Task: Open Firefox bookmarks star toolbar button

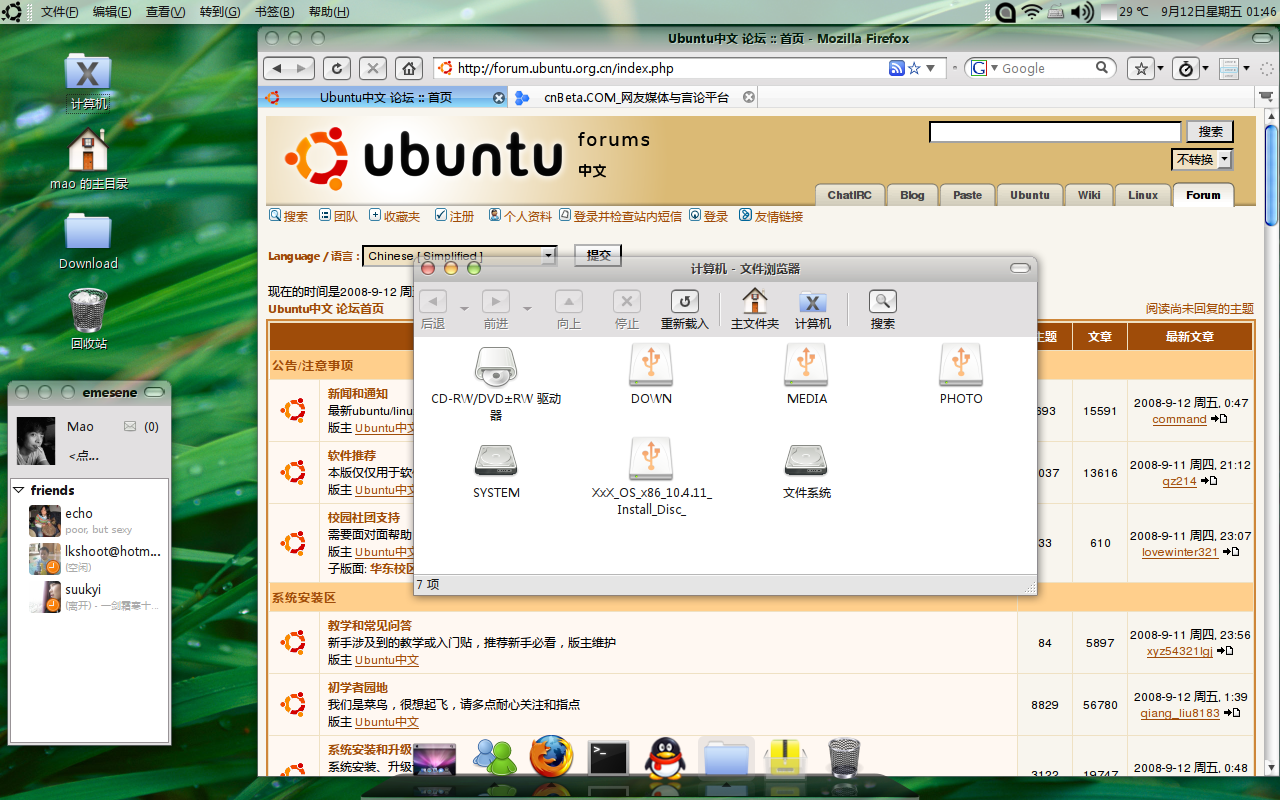Action: click(1140, 68)
